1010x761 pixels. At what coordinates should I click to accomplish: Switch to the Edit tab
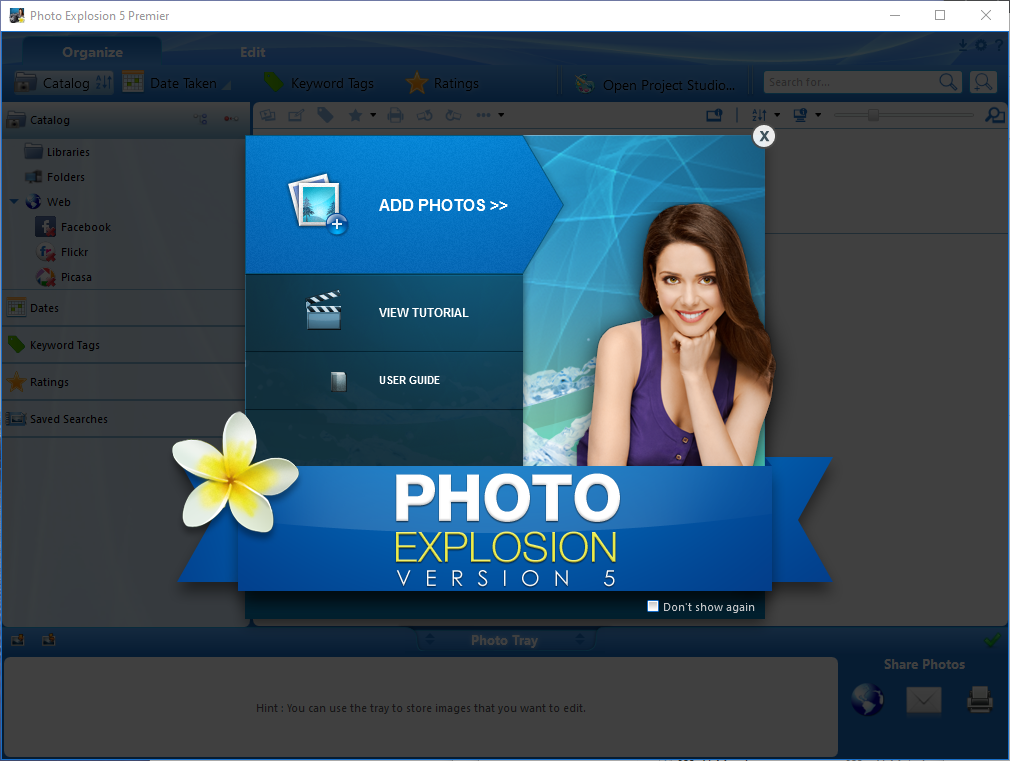click(x=252, y=52)
